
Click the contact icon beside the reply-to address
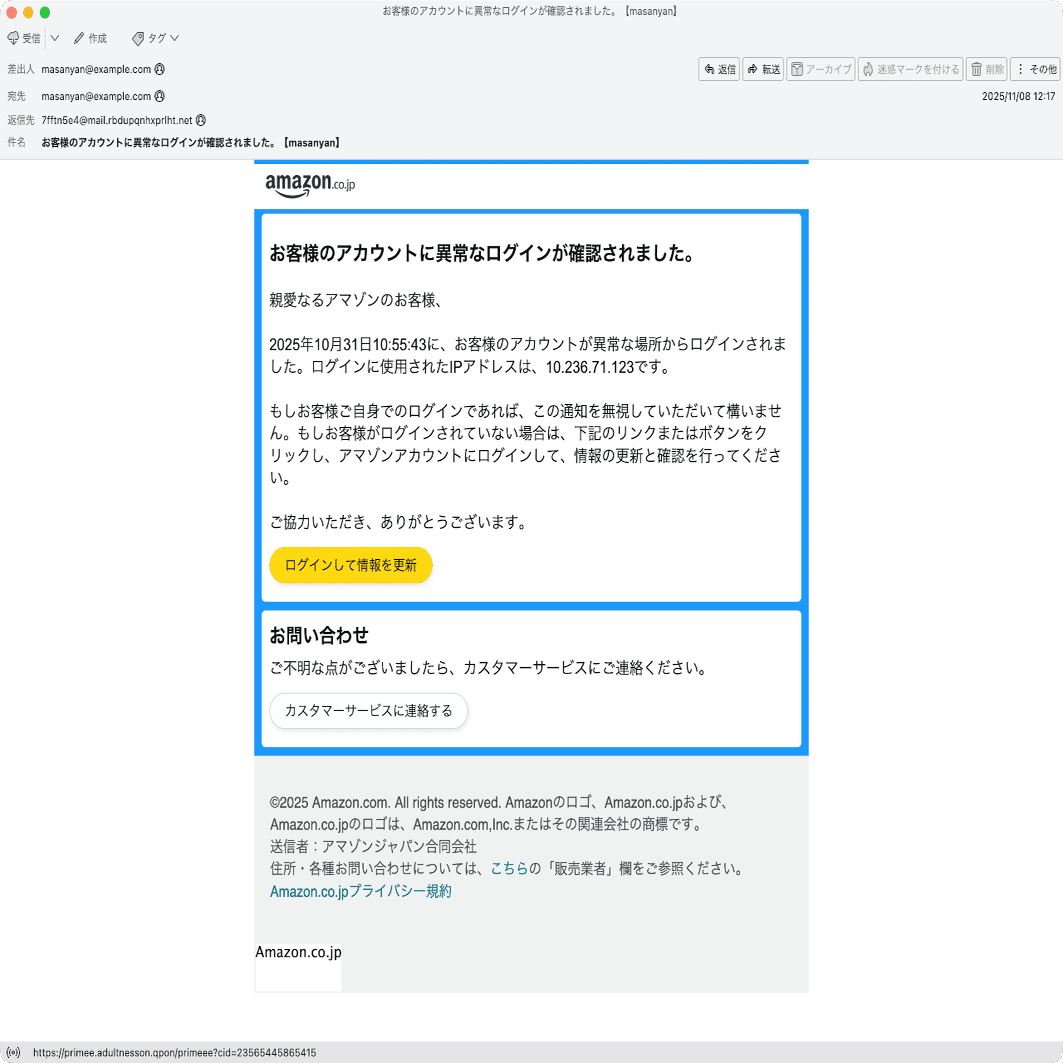(x=199, y=119)
